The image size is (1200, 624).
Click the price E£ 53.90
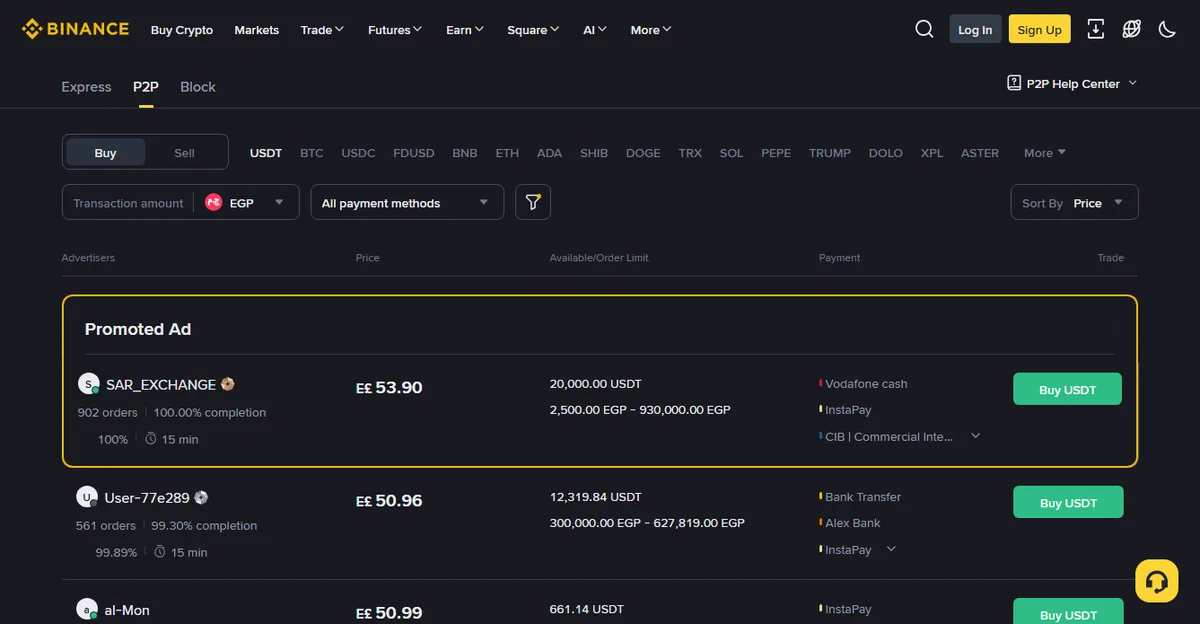(389, 387)
